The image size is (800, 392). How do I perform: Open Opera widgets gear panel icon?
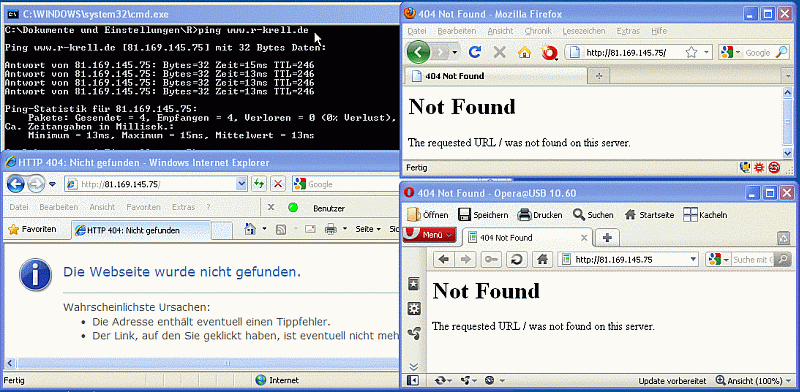pos(414,309)
